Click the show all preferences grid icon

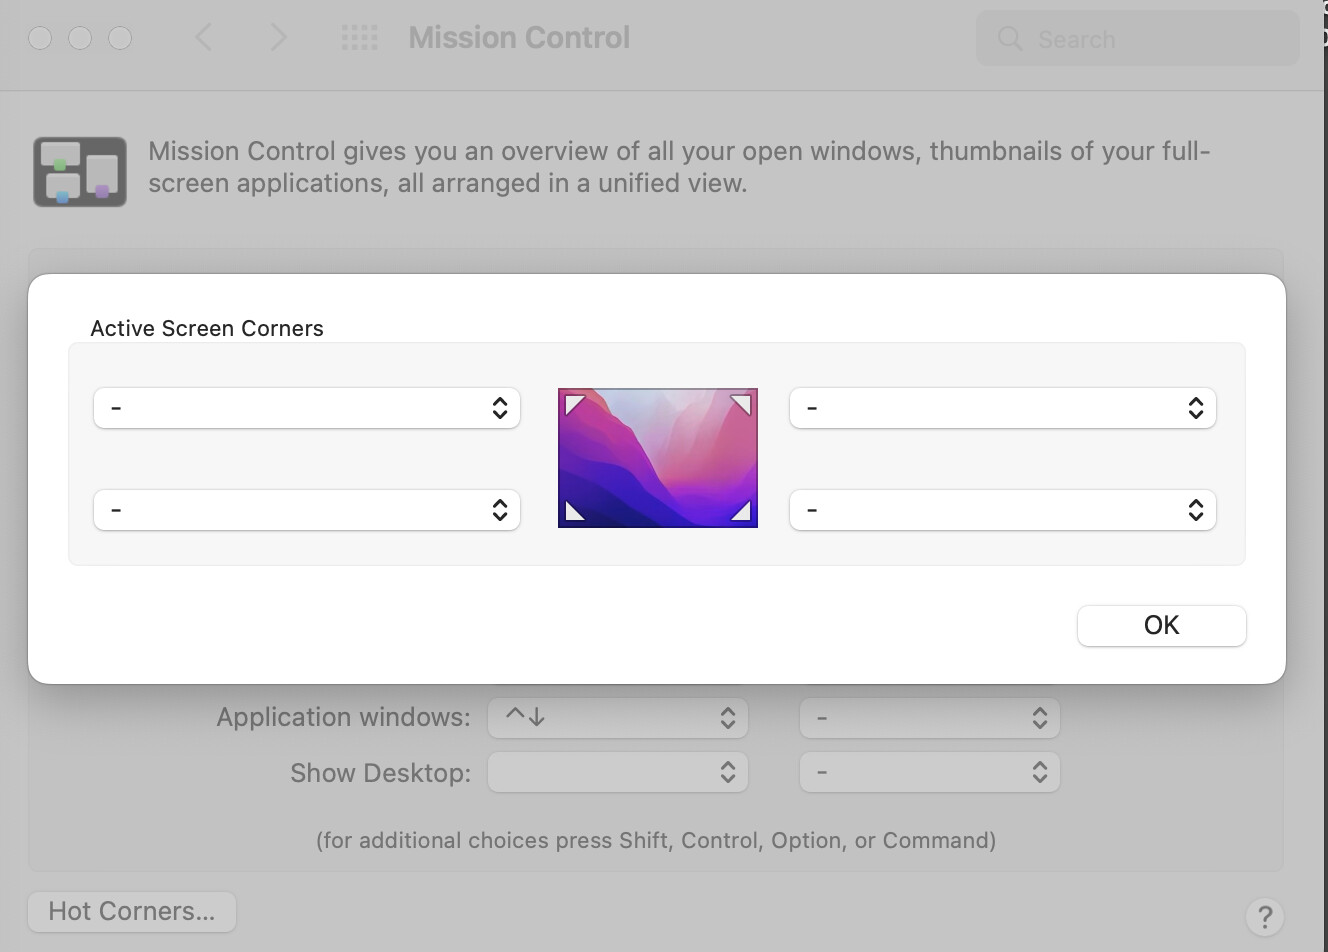360,38
